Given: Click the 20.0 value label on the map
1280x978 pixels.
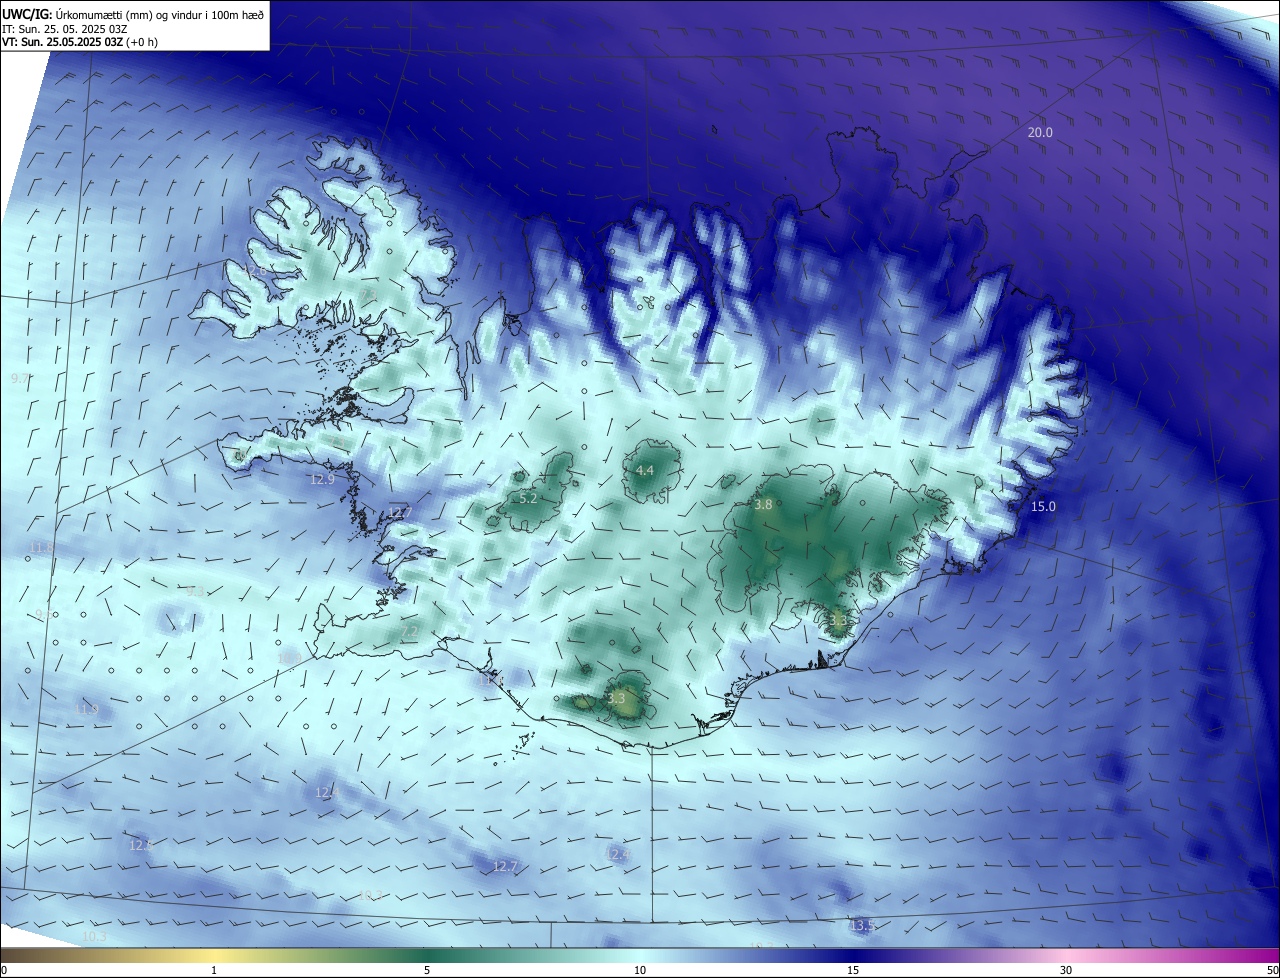Looking at the screenshot, I should 1040,132.
